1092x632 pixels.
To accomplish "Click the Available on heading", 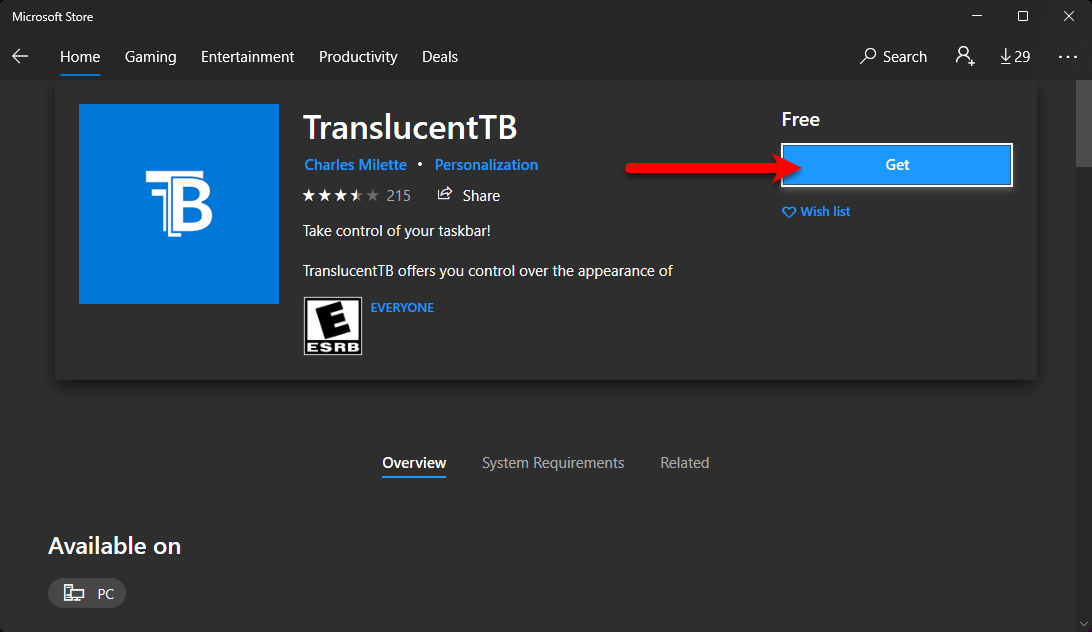I will (x=114, y=546).
